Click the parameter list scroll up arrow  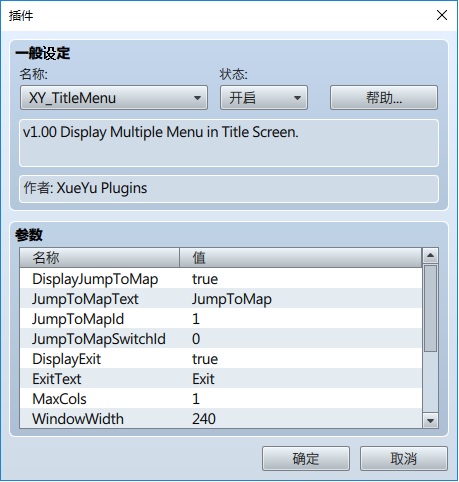point(430,256)
